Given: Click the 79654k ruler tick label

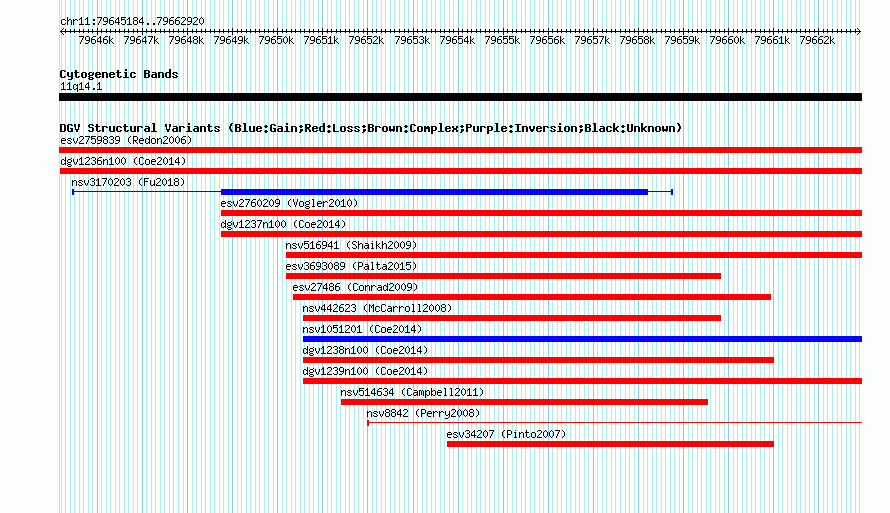Looking at the screenshot, I should click(x=457, y=40).
